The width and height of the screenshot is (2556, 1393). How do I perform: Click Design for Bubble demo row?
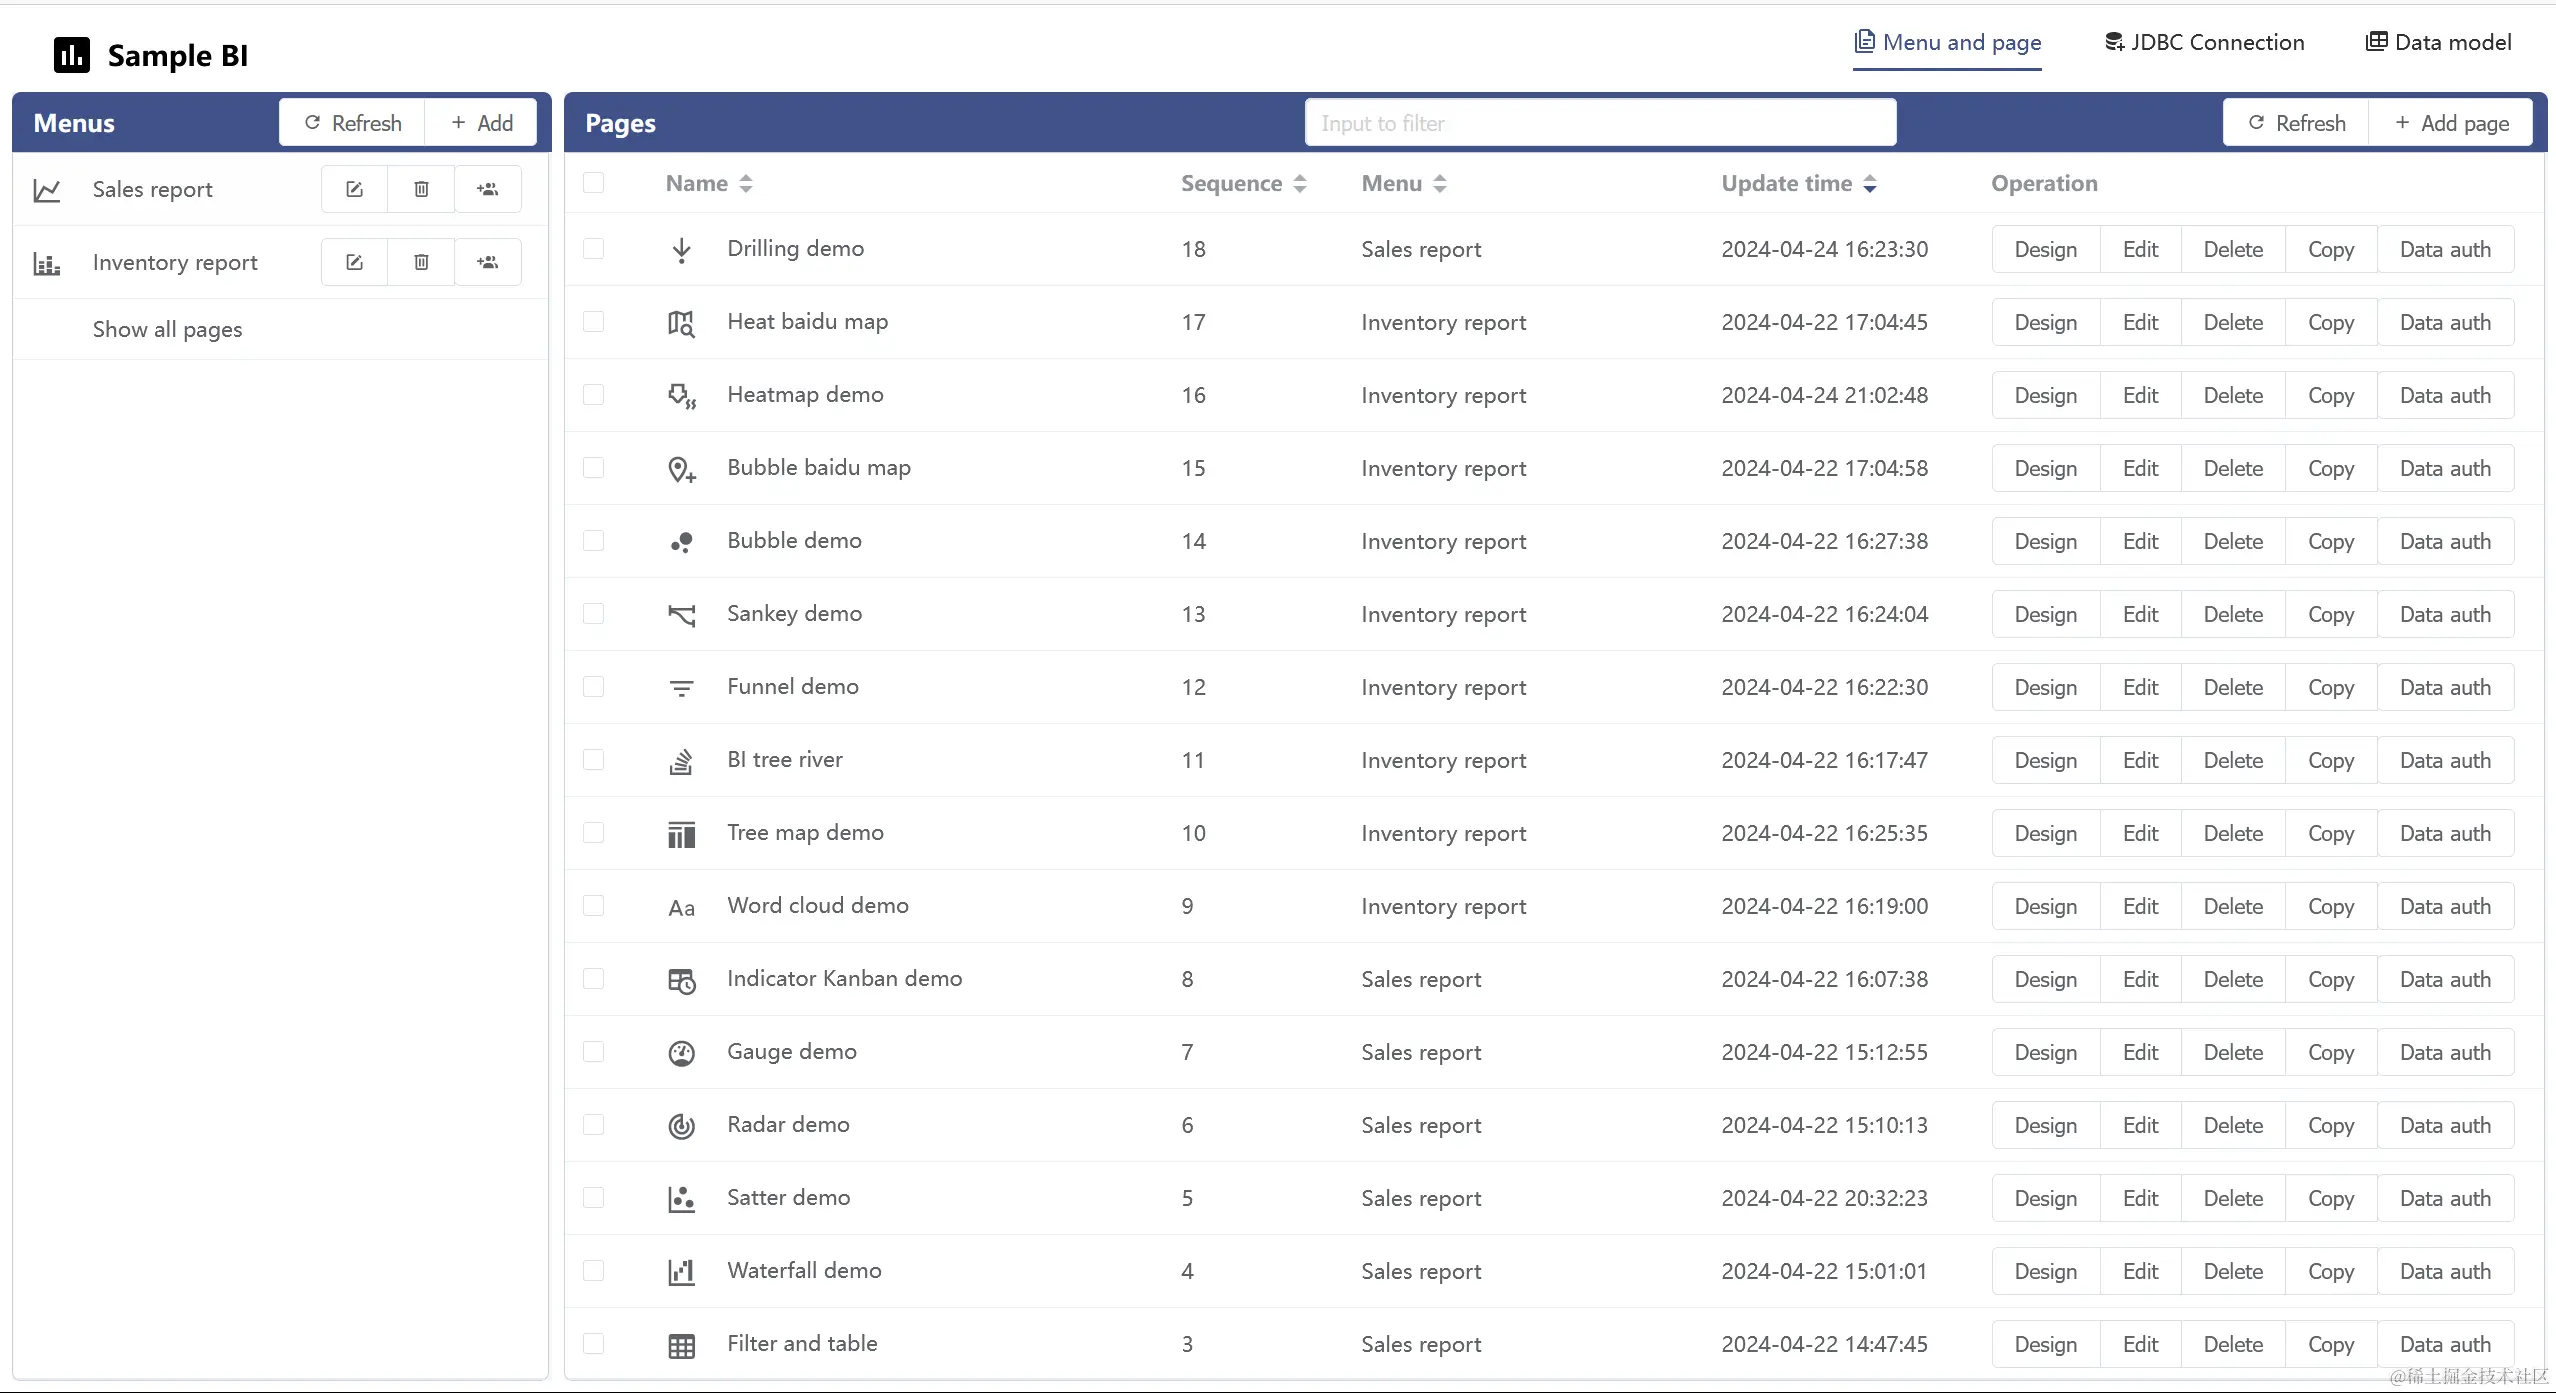(2045, 541)
